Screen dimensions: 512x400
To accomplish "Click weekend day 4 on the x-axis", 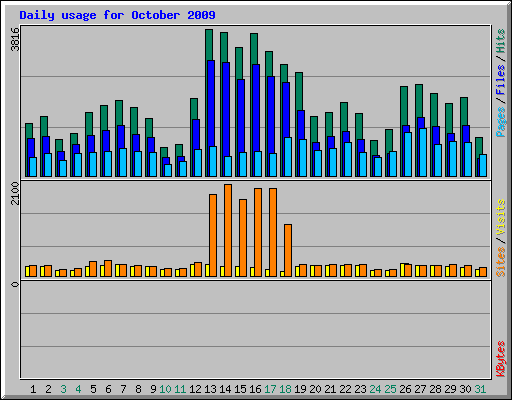I will 78,389.
